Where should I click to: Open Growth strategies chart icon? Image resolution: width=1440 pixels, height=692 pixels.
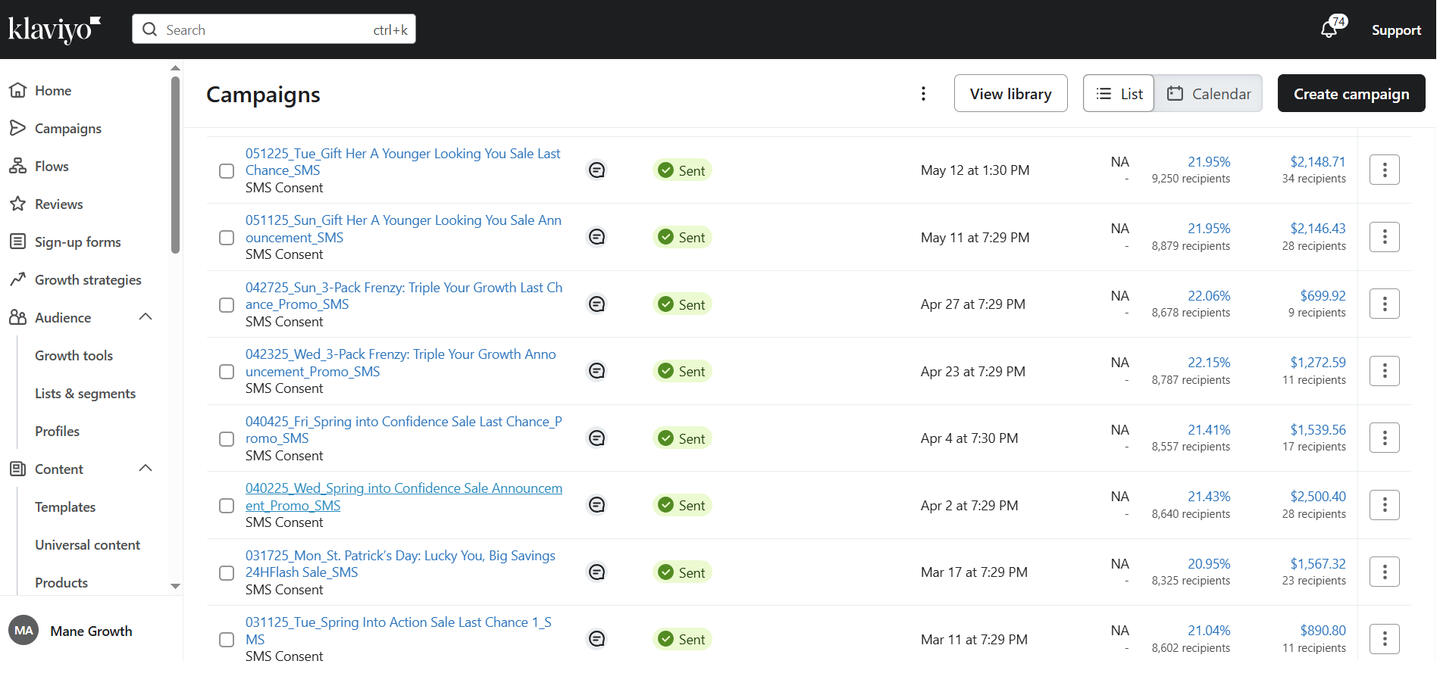click(x=17, y=280)
